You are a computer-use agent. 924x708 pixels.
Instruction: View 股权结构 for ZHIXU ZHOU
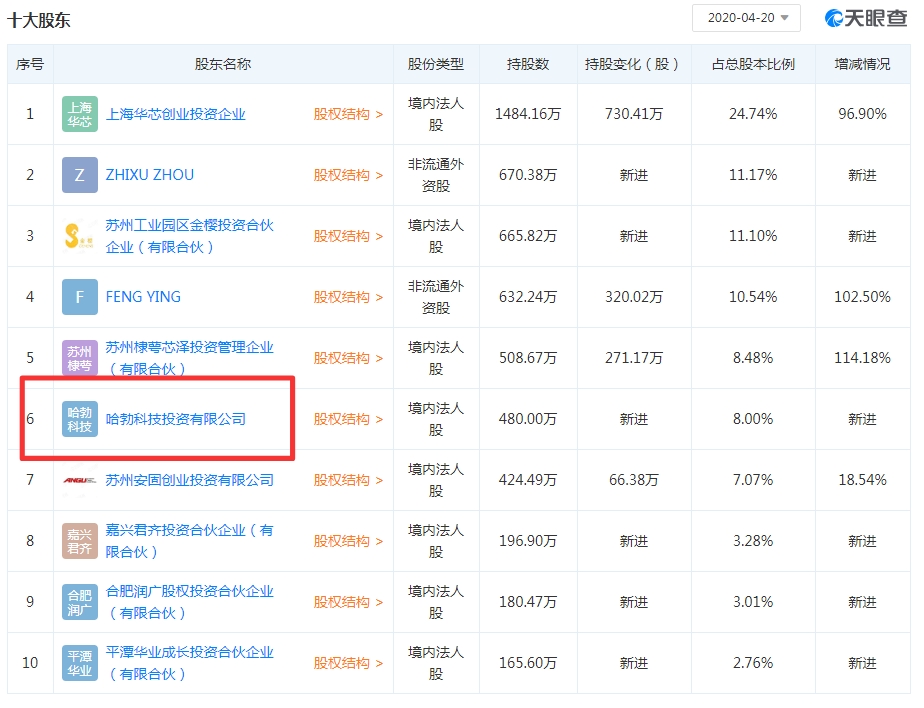[x=348, y=175]
